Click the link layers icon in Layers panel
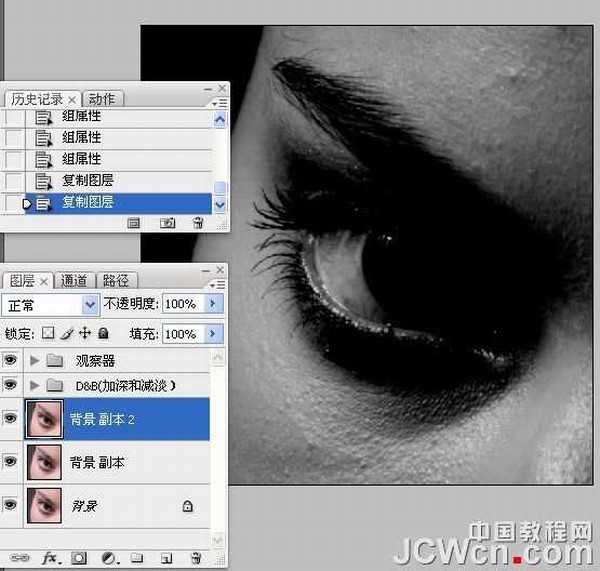The image size is (600, 571). 18,558
